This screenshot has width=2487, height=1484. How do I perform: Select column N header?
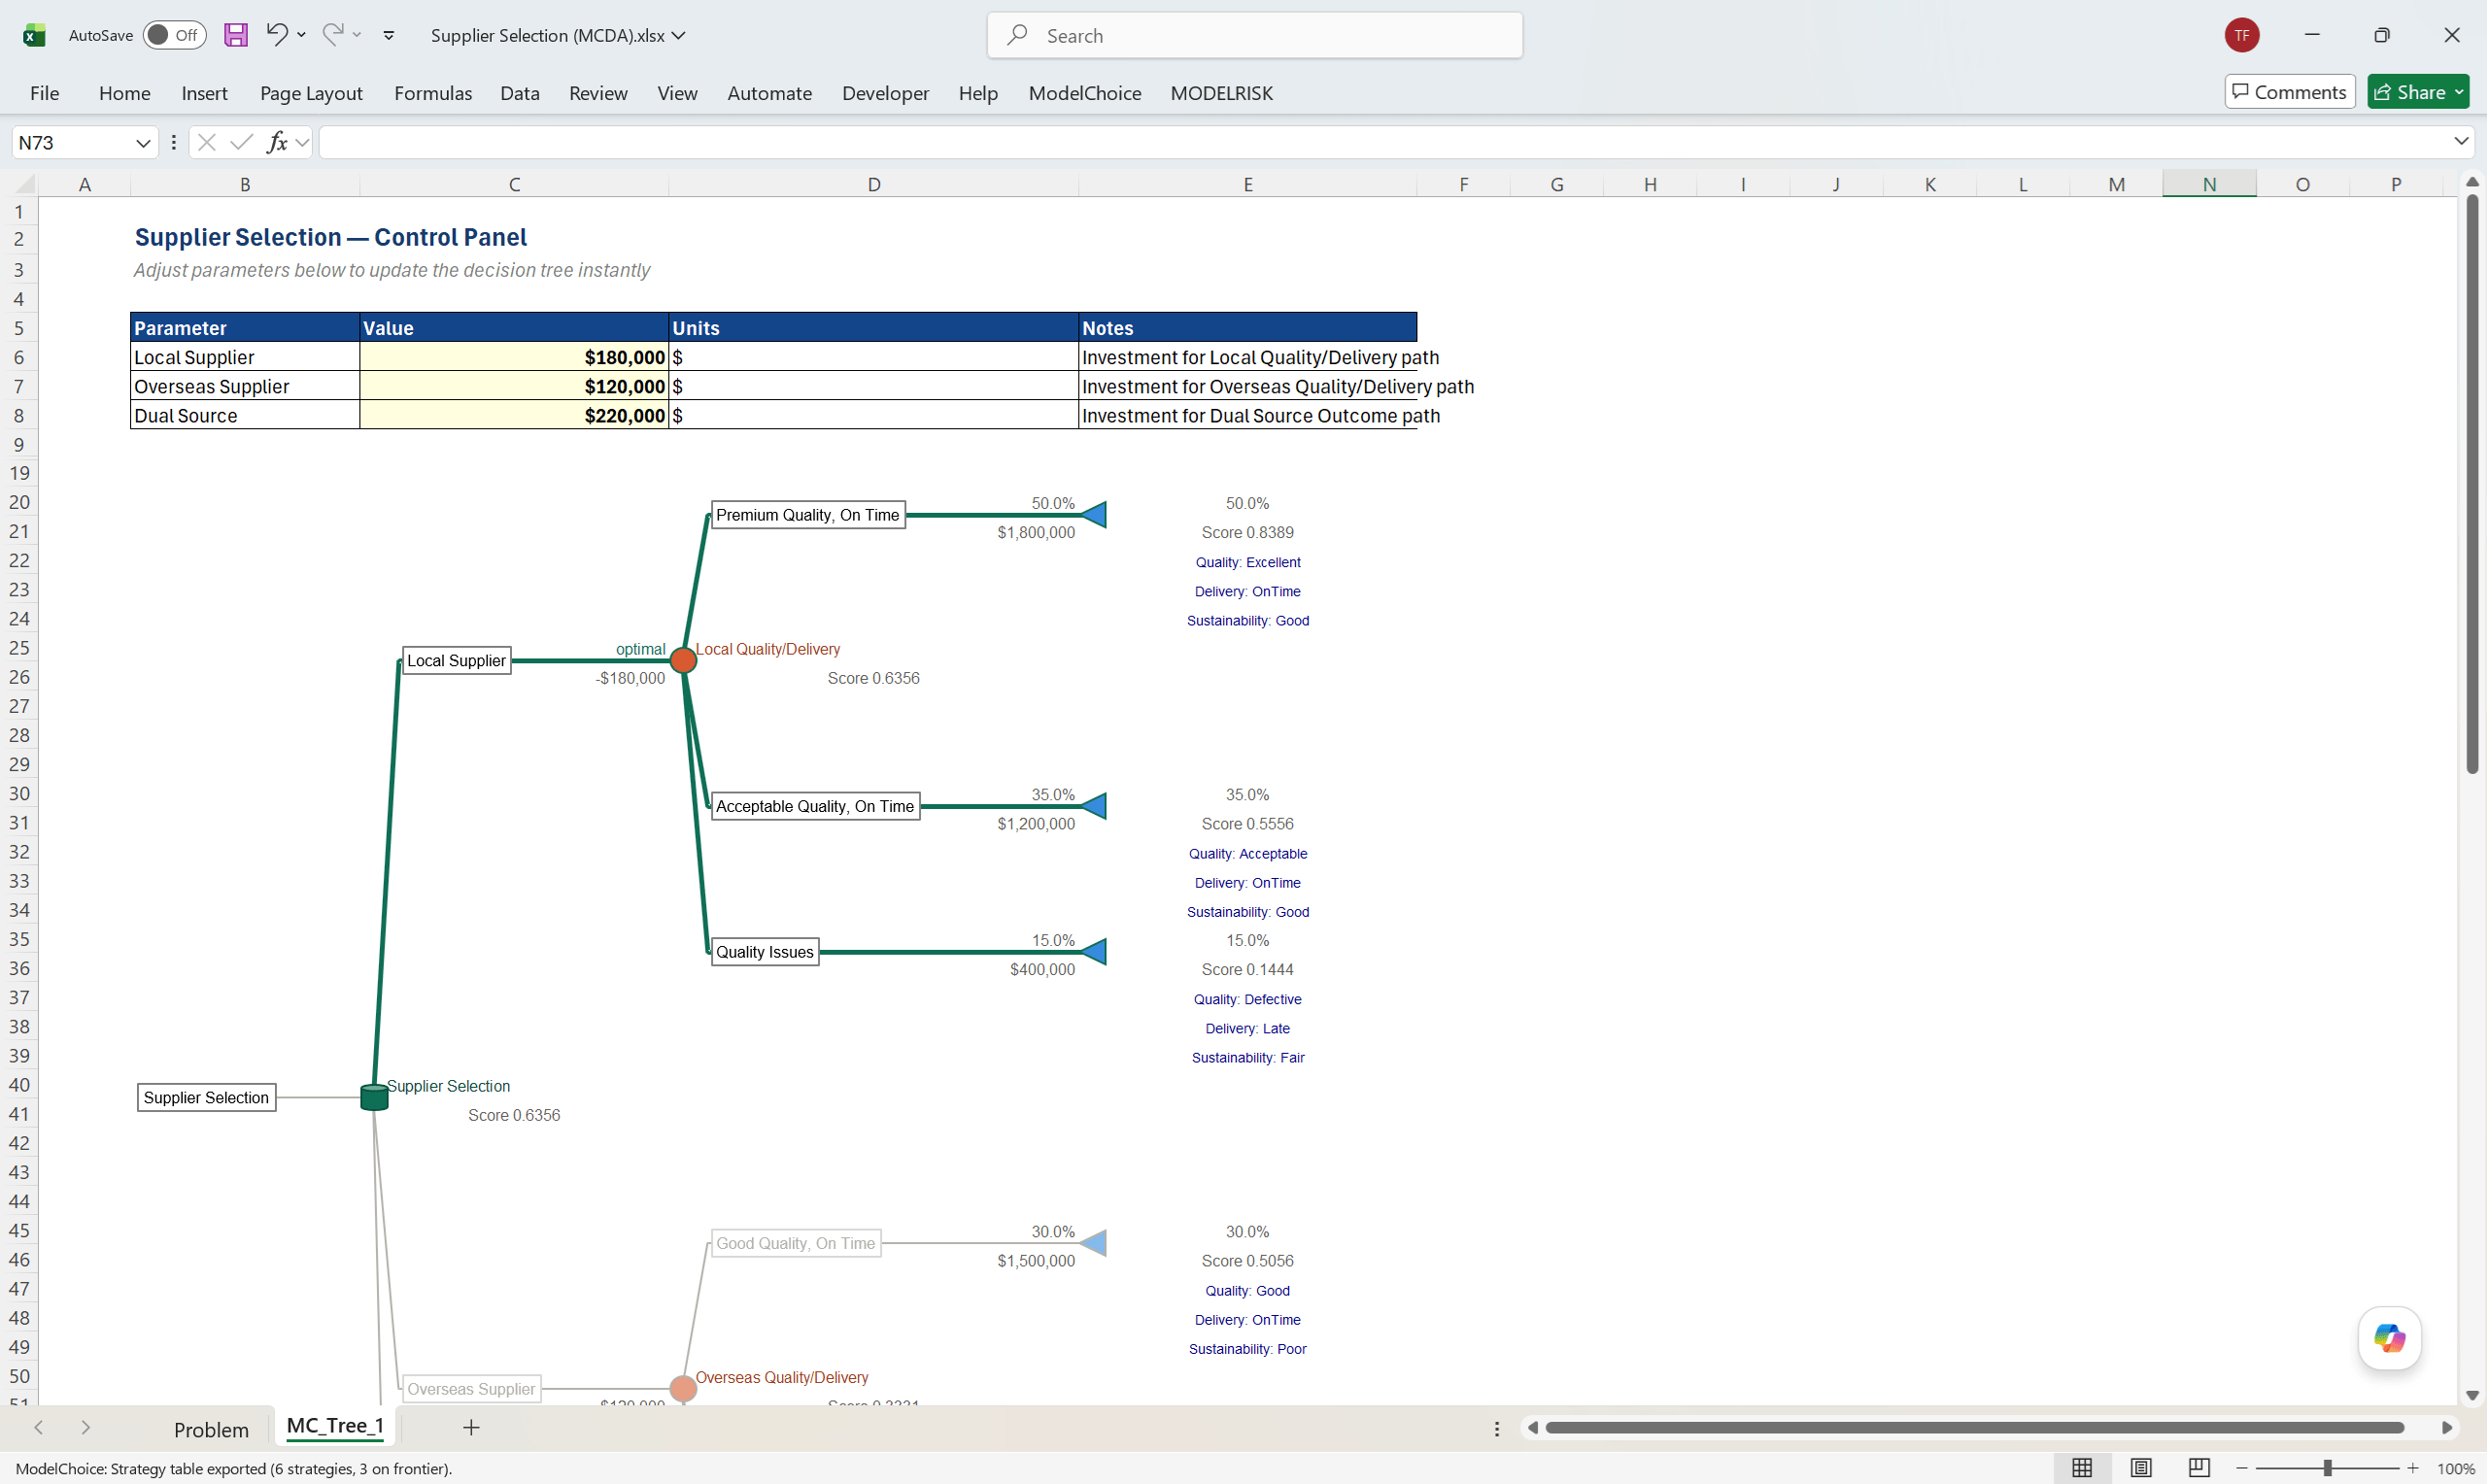[x=2209, y=183]
